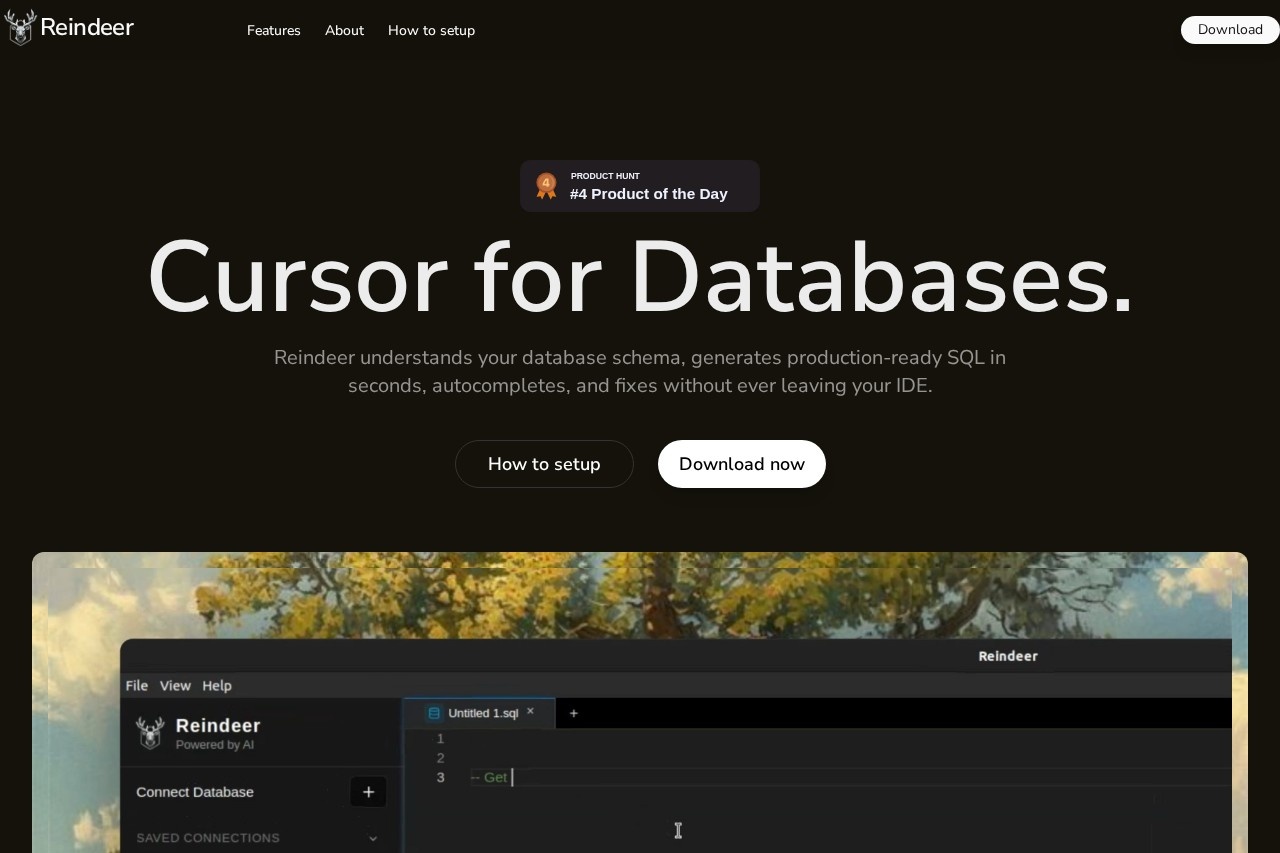
Task: Go to Features in the top navigation
Action: [273, 30]
